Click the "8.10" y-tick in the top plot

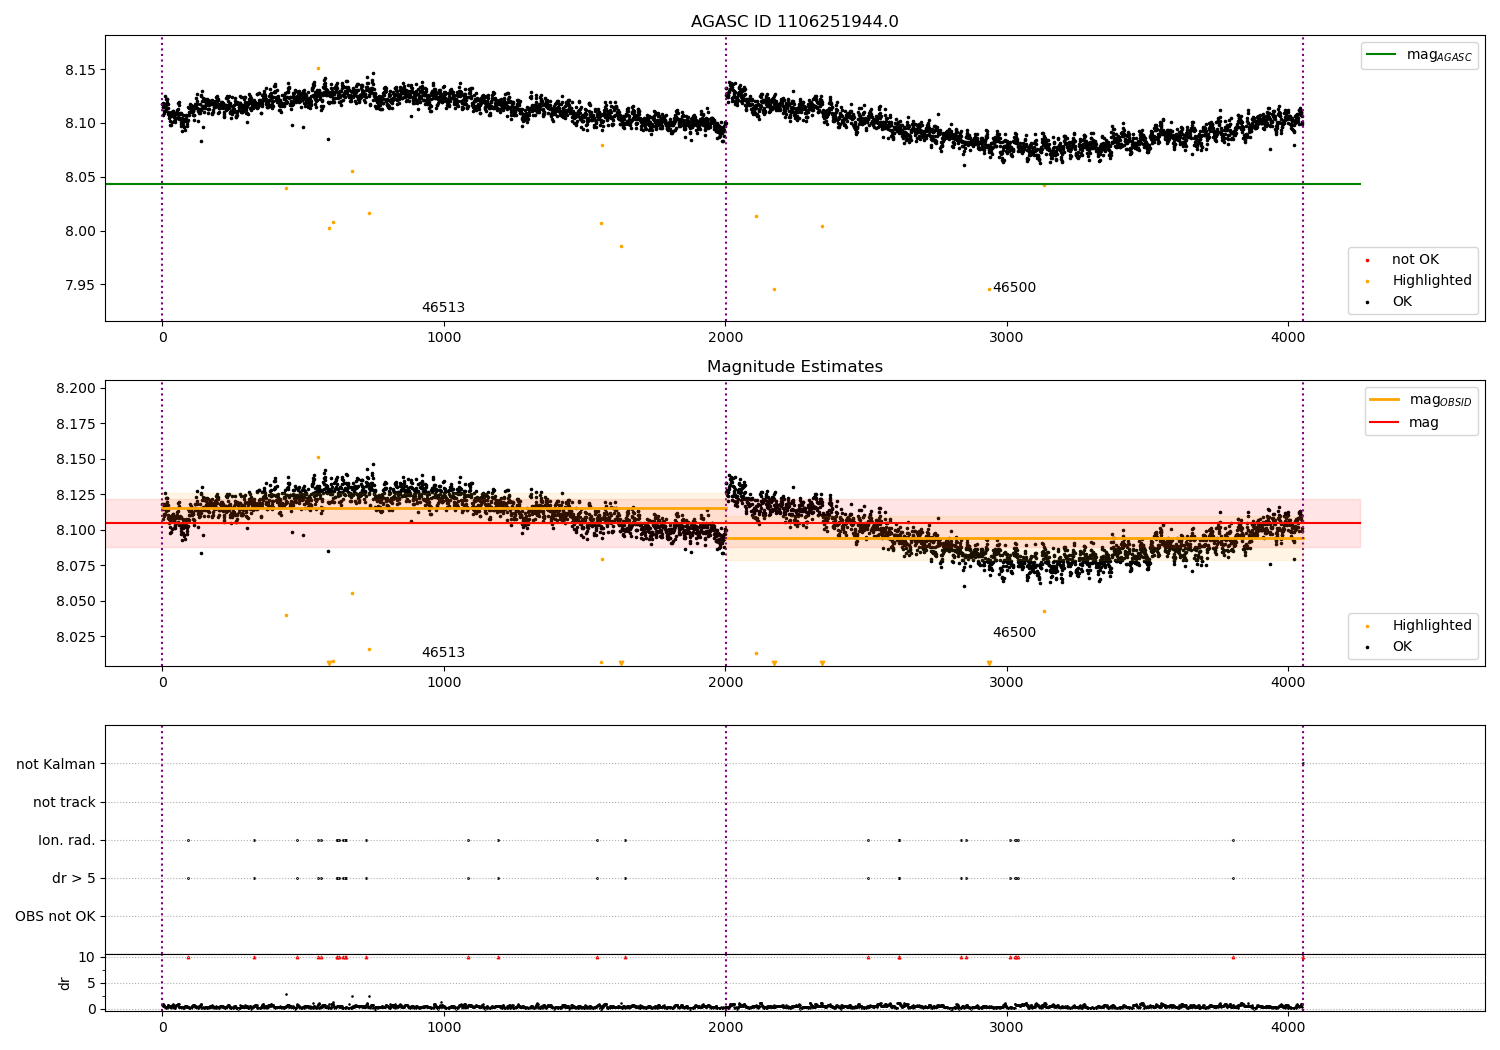[81, 124]
